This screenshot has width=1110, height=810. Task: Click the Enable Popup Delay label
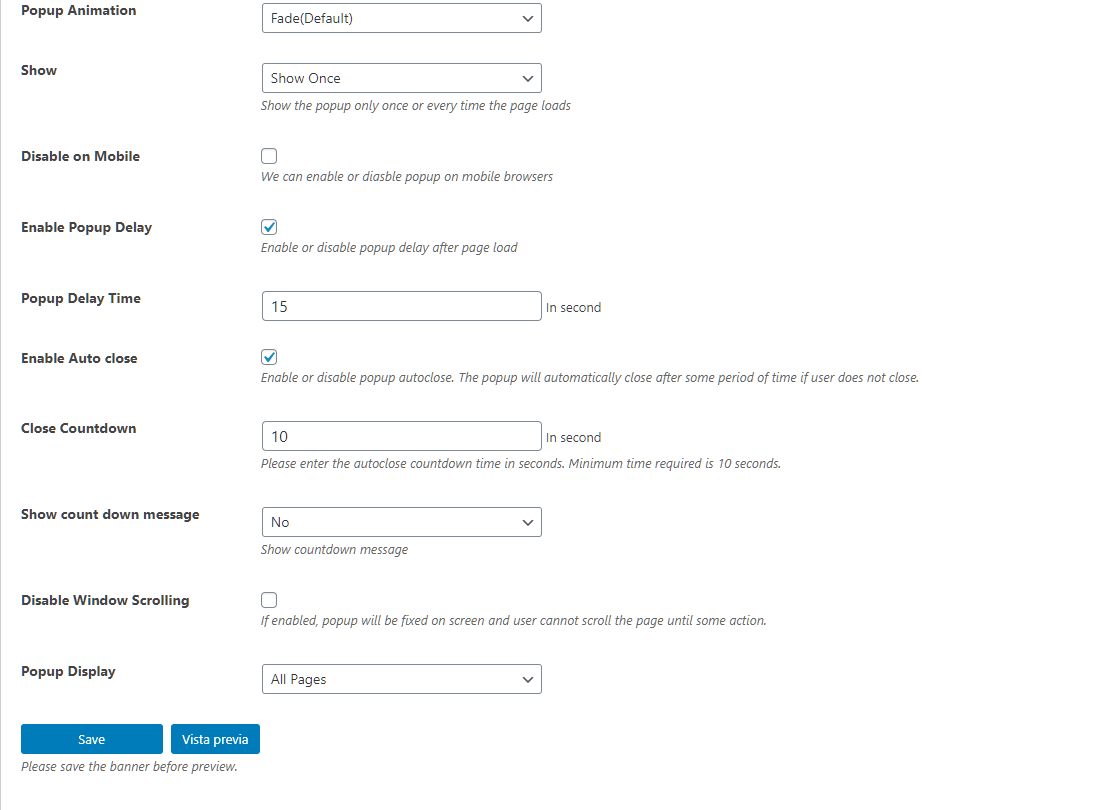click(x=86, y=227)
